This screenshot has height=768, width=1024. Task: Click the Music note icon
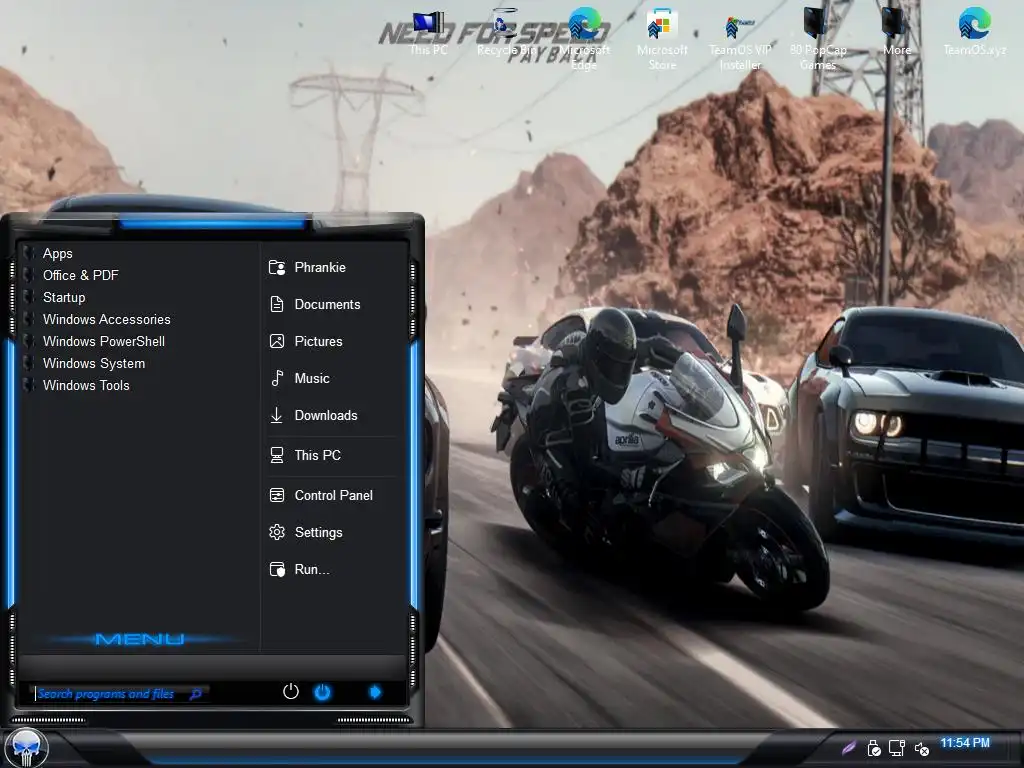click(x=277, y=378)
